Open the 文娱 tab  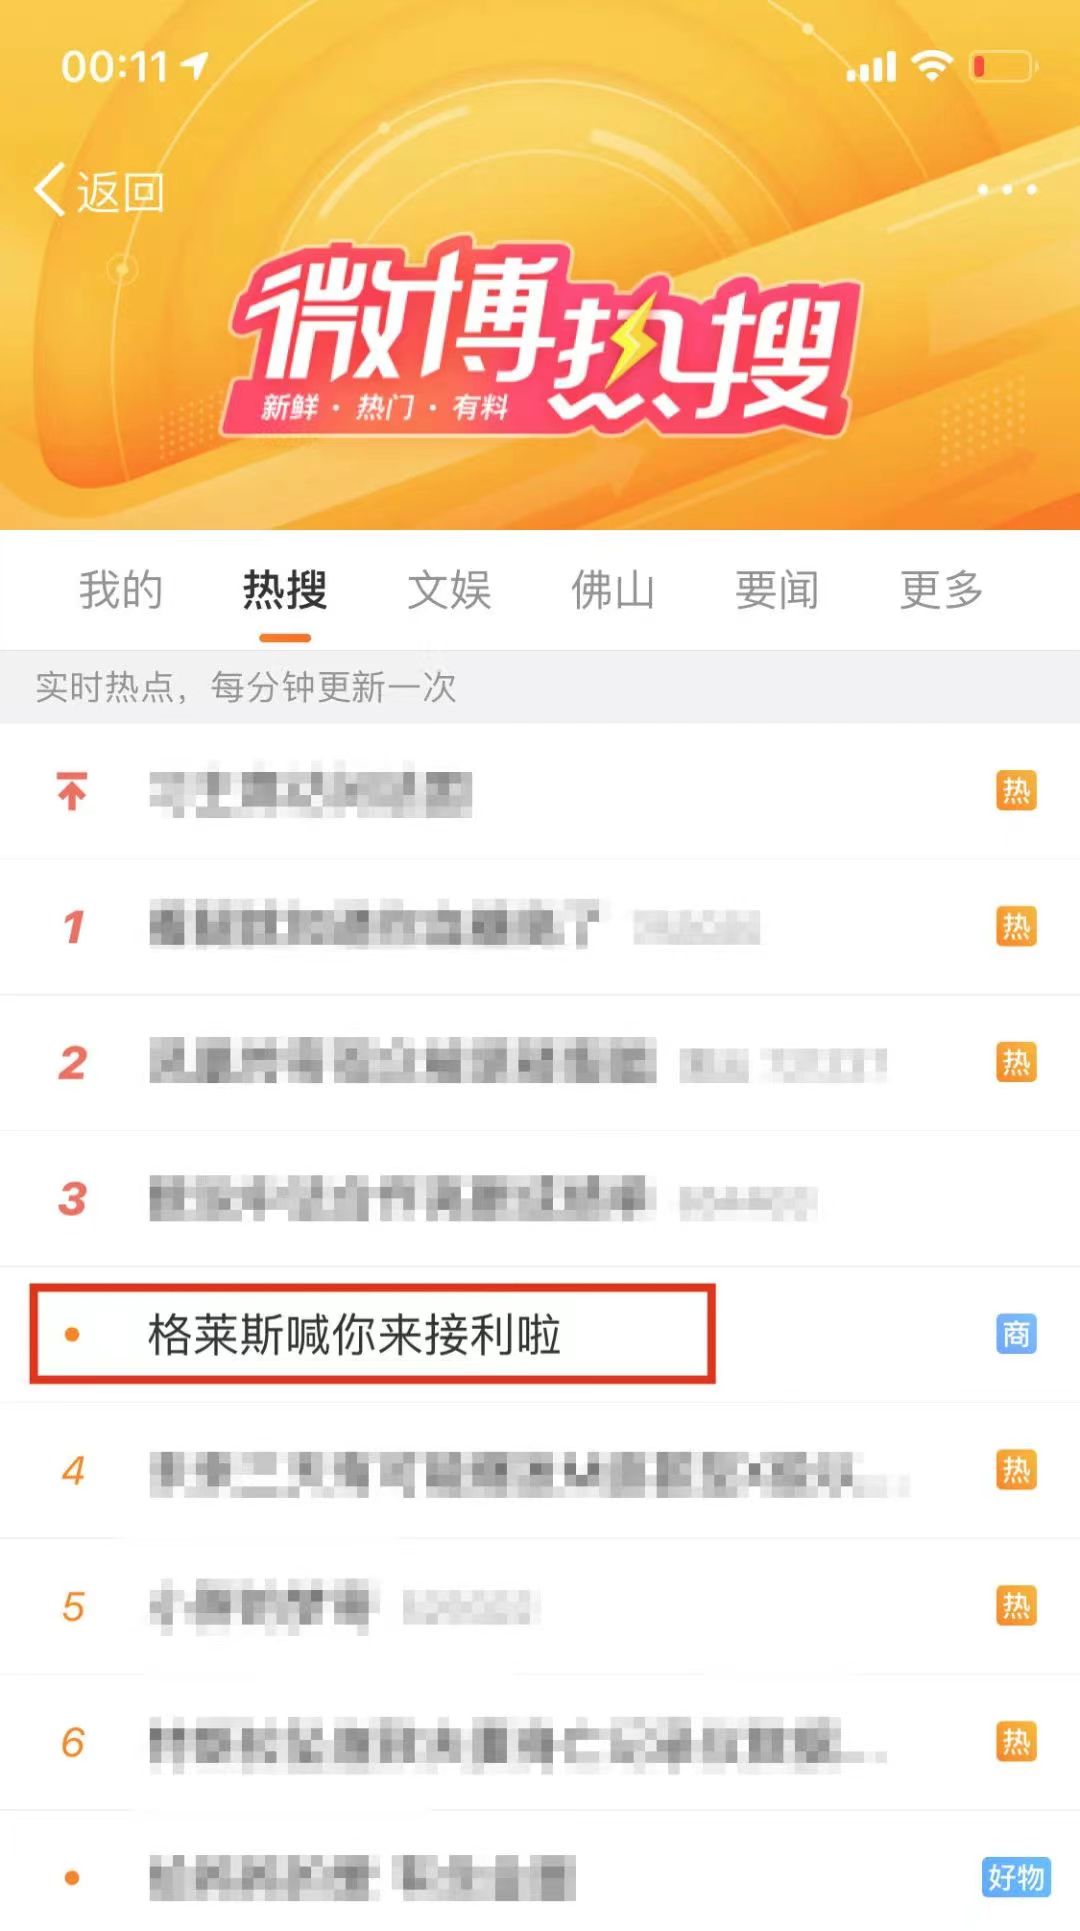coord(449,589)
